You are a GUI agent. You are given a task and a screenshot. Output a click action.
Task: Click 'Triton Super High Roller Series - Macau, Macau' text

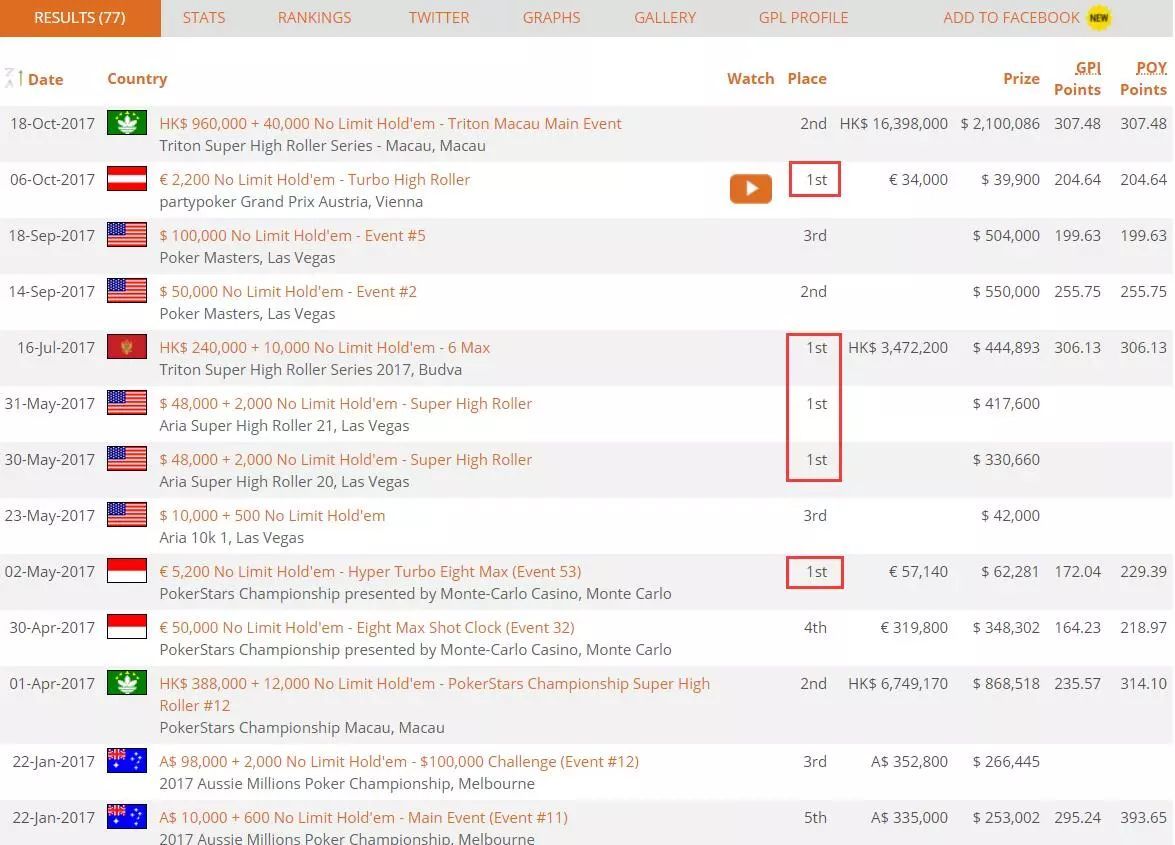(322, 145)
